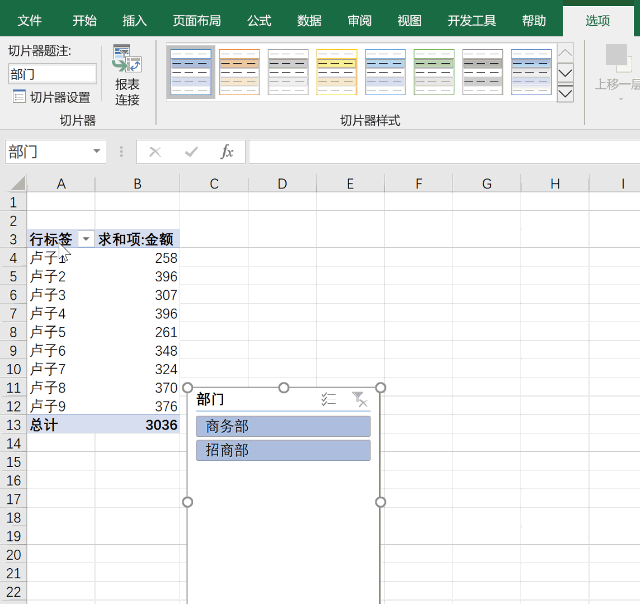Open the 帮助 ribbon tab
The image size is (640, 604).
(534, 20)
